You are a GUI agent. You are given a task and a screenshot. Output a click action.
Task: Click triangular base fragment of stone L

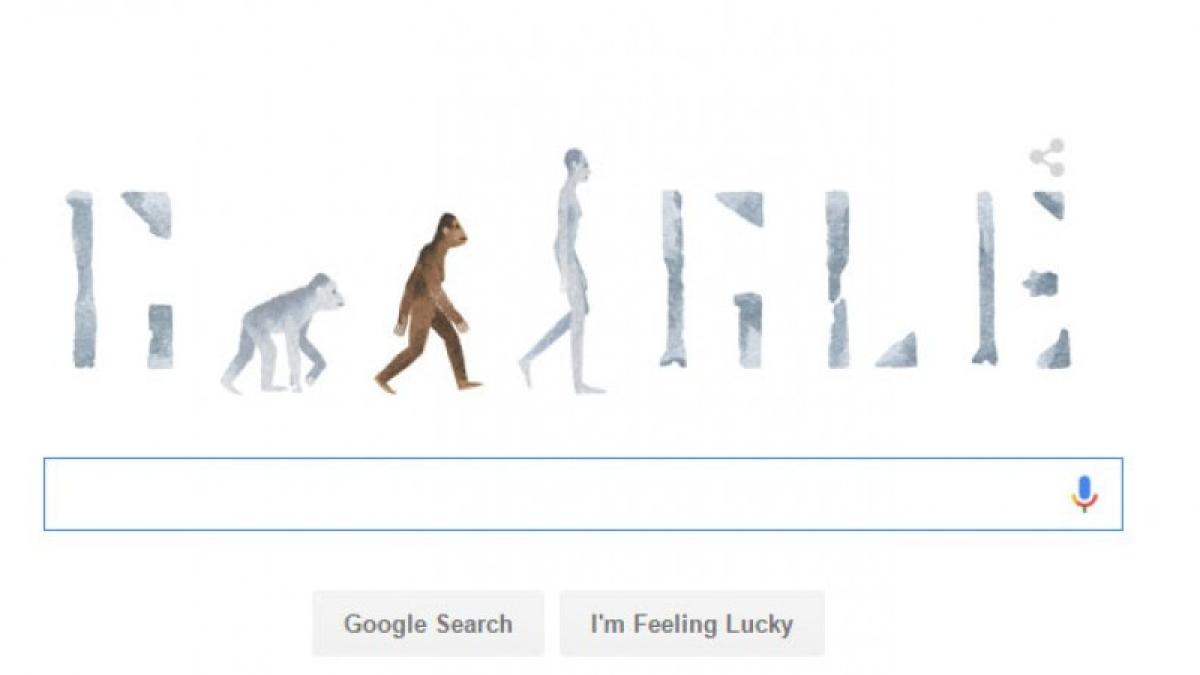pos(898,350)
